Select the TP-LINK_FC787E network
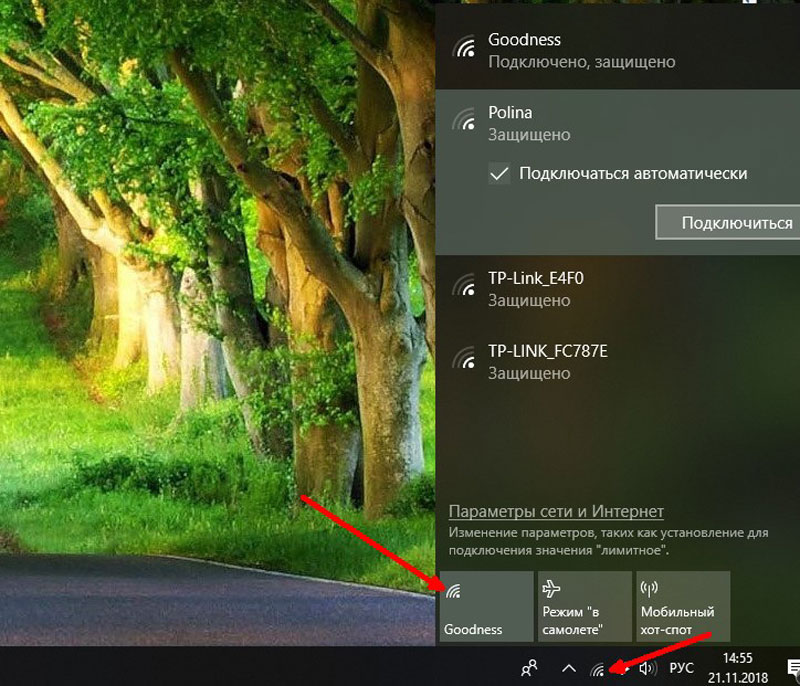Screen dimensions: 800x686 (x=617, y=362)
